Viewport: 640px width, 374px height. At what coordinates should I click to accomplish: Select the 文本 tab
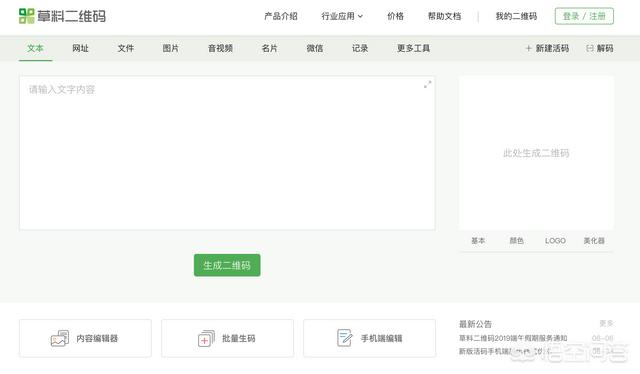point(36,48)
